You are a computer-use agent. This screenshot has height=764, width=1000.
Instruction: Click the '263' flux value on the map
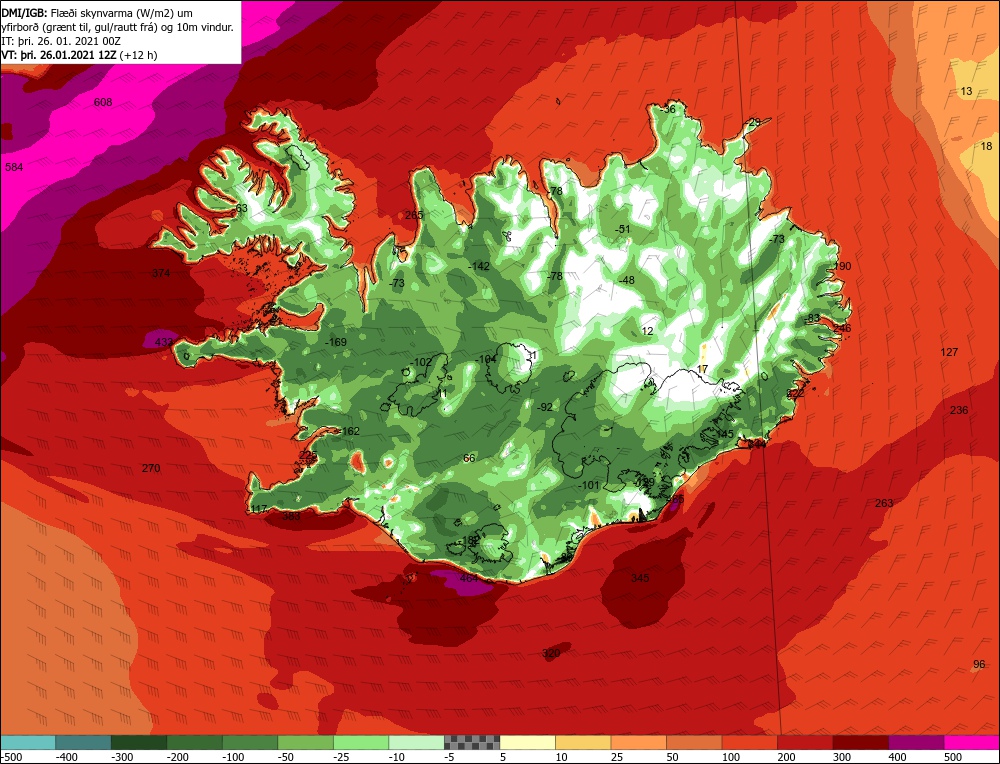point(884,503)
